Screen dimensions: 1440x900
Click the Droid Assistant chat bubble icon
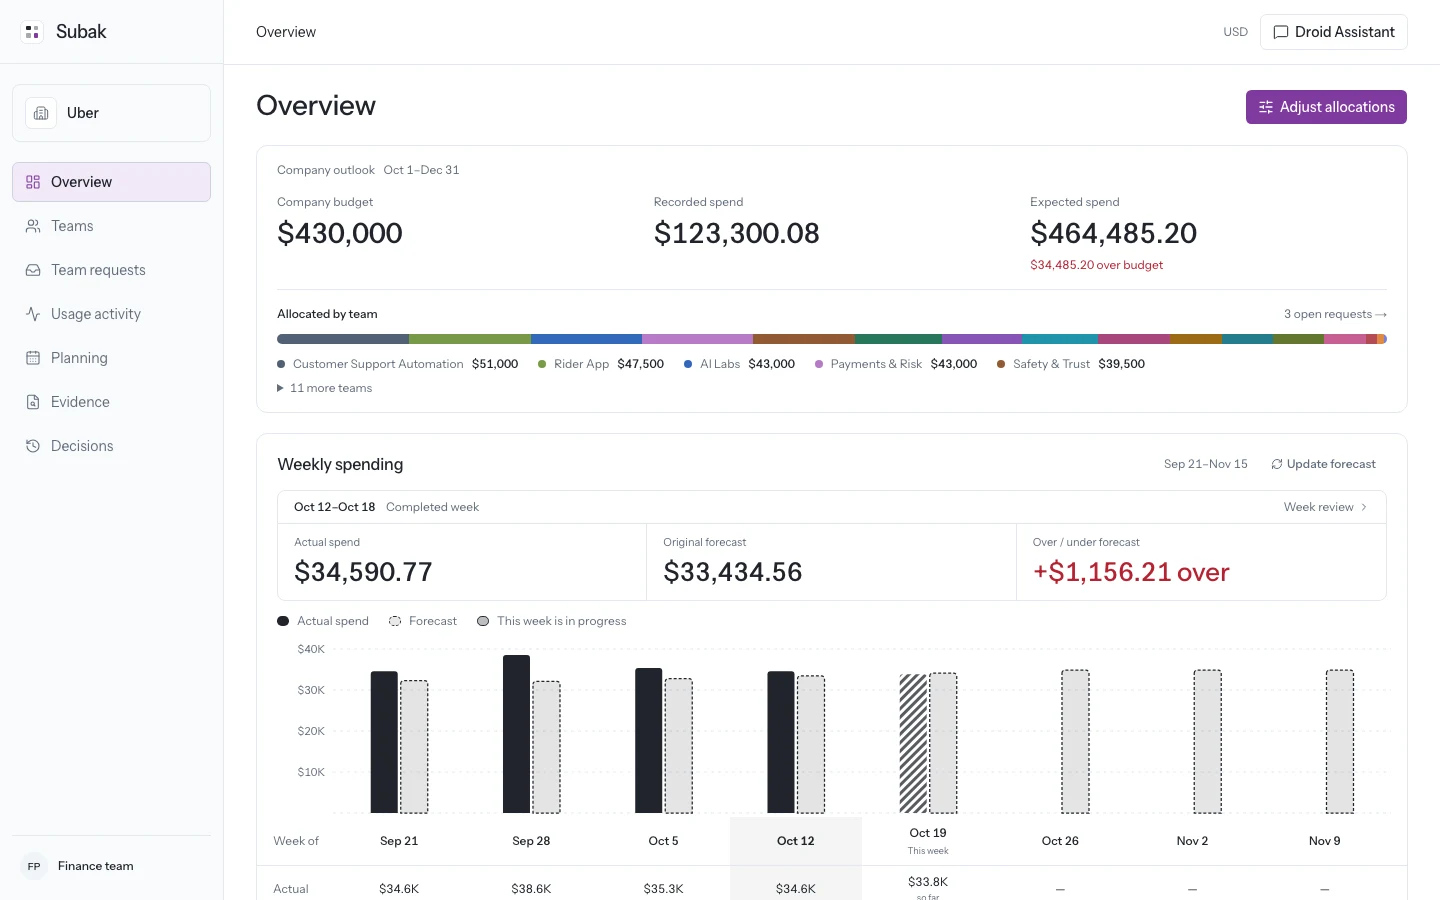[1280, 32]
